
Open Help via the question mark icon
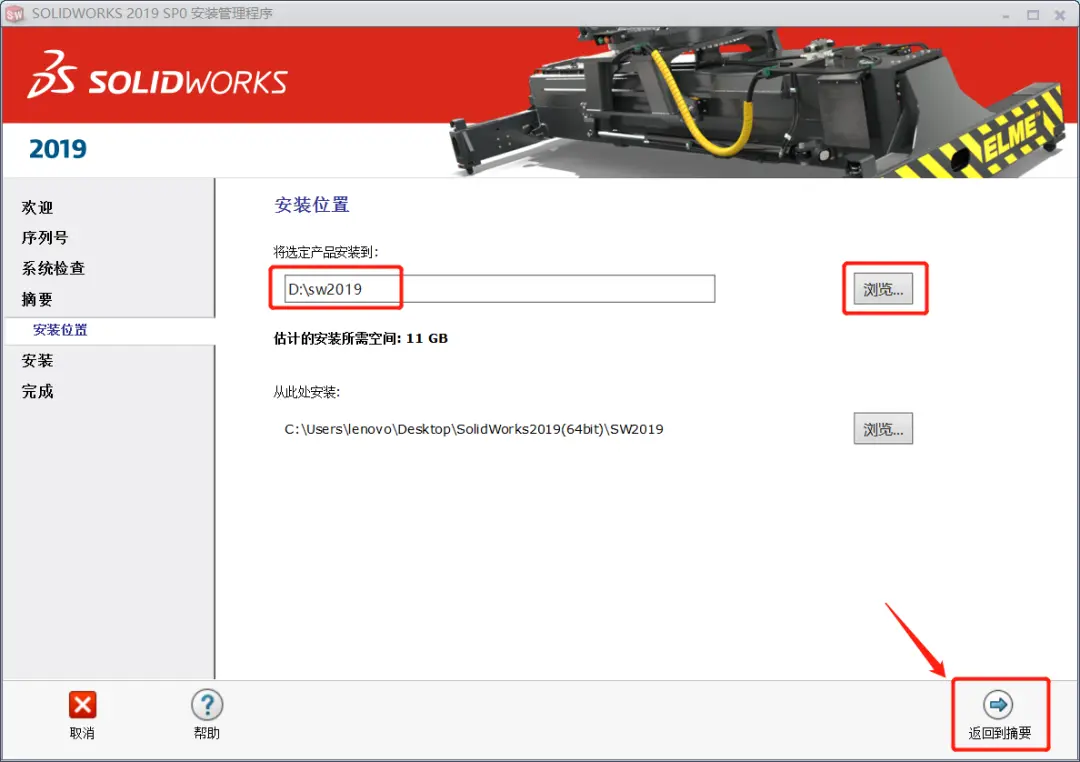click(x=207, y=705)
